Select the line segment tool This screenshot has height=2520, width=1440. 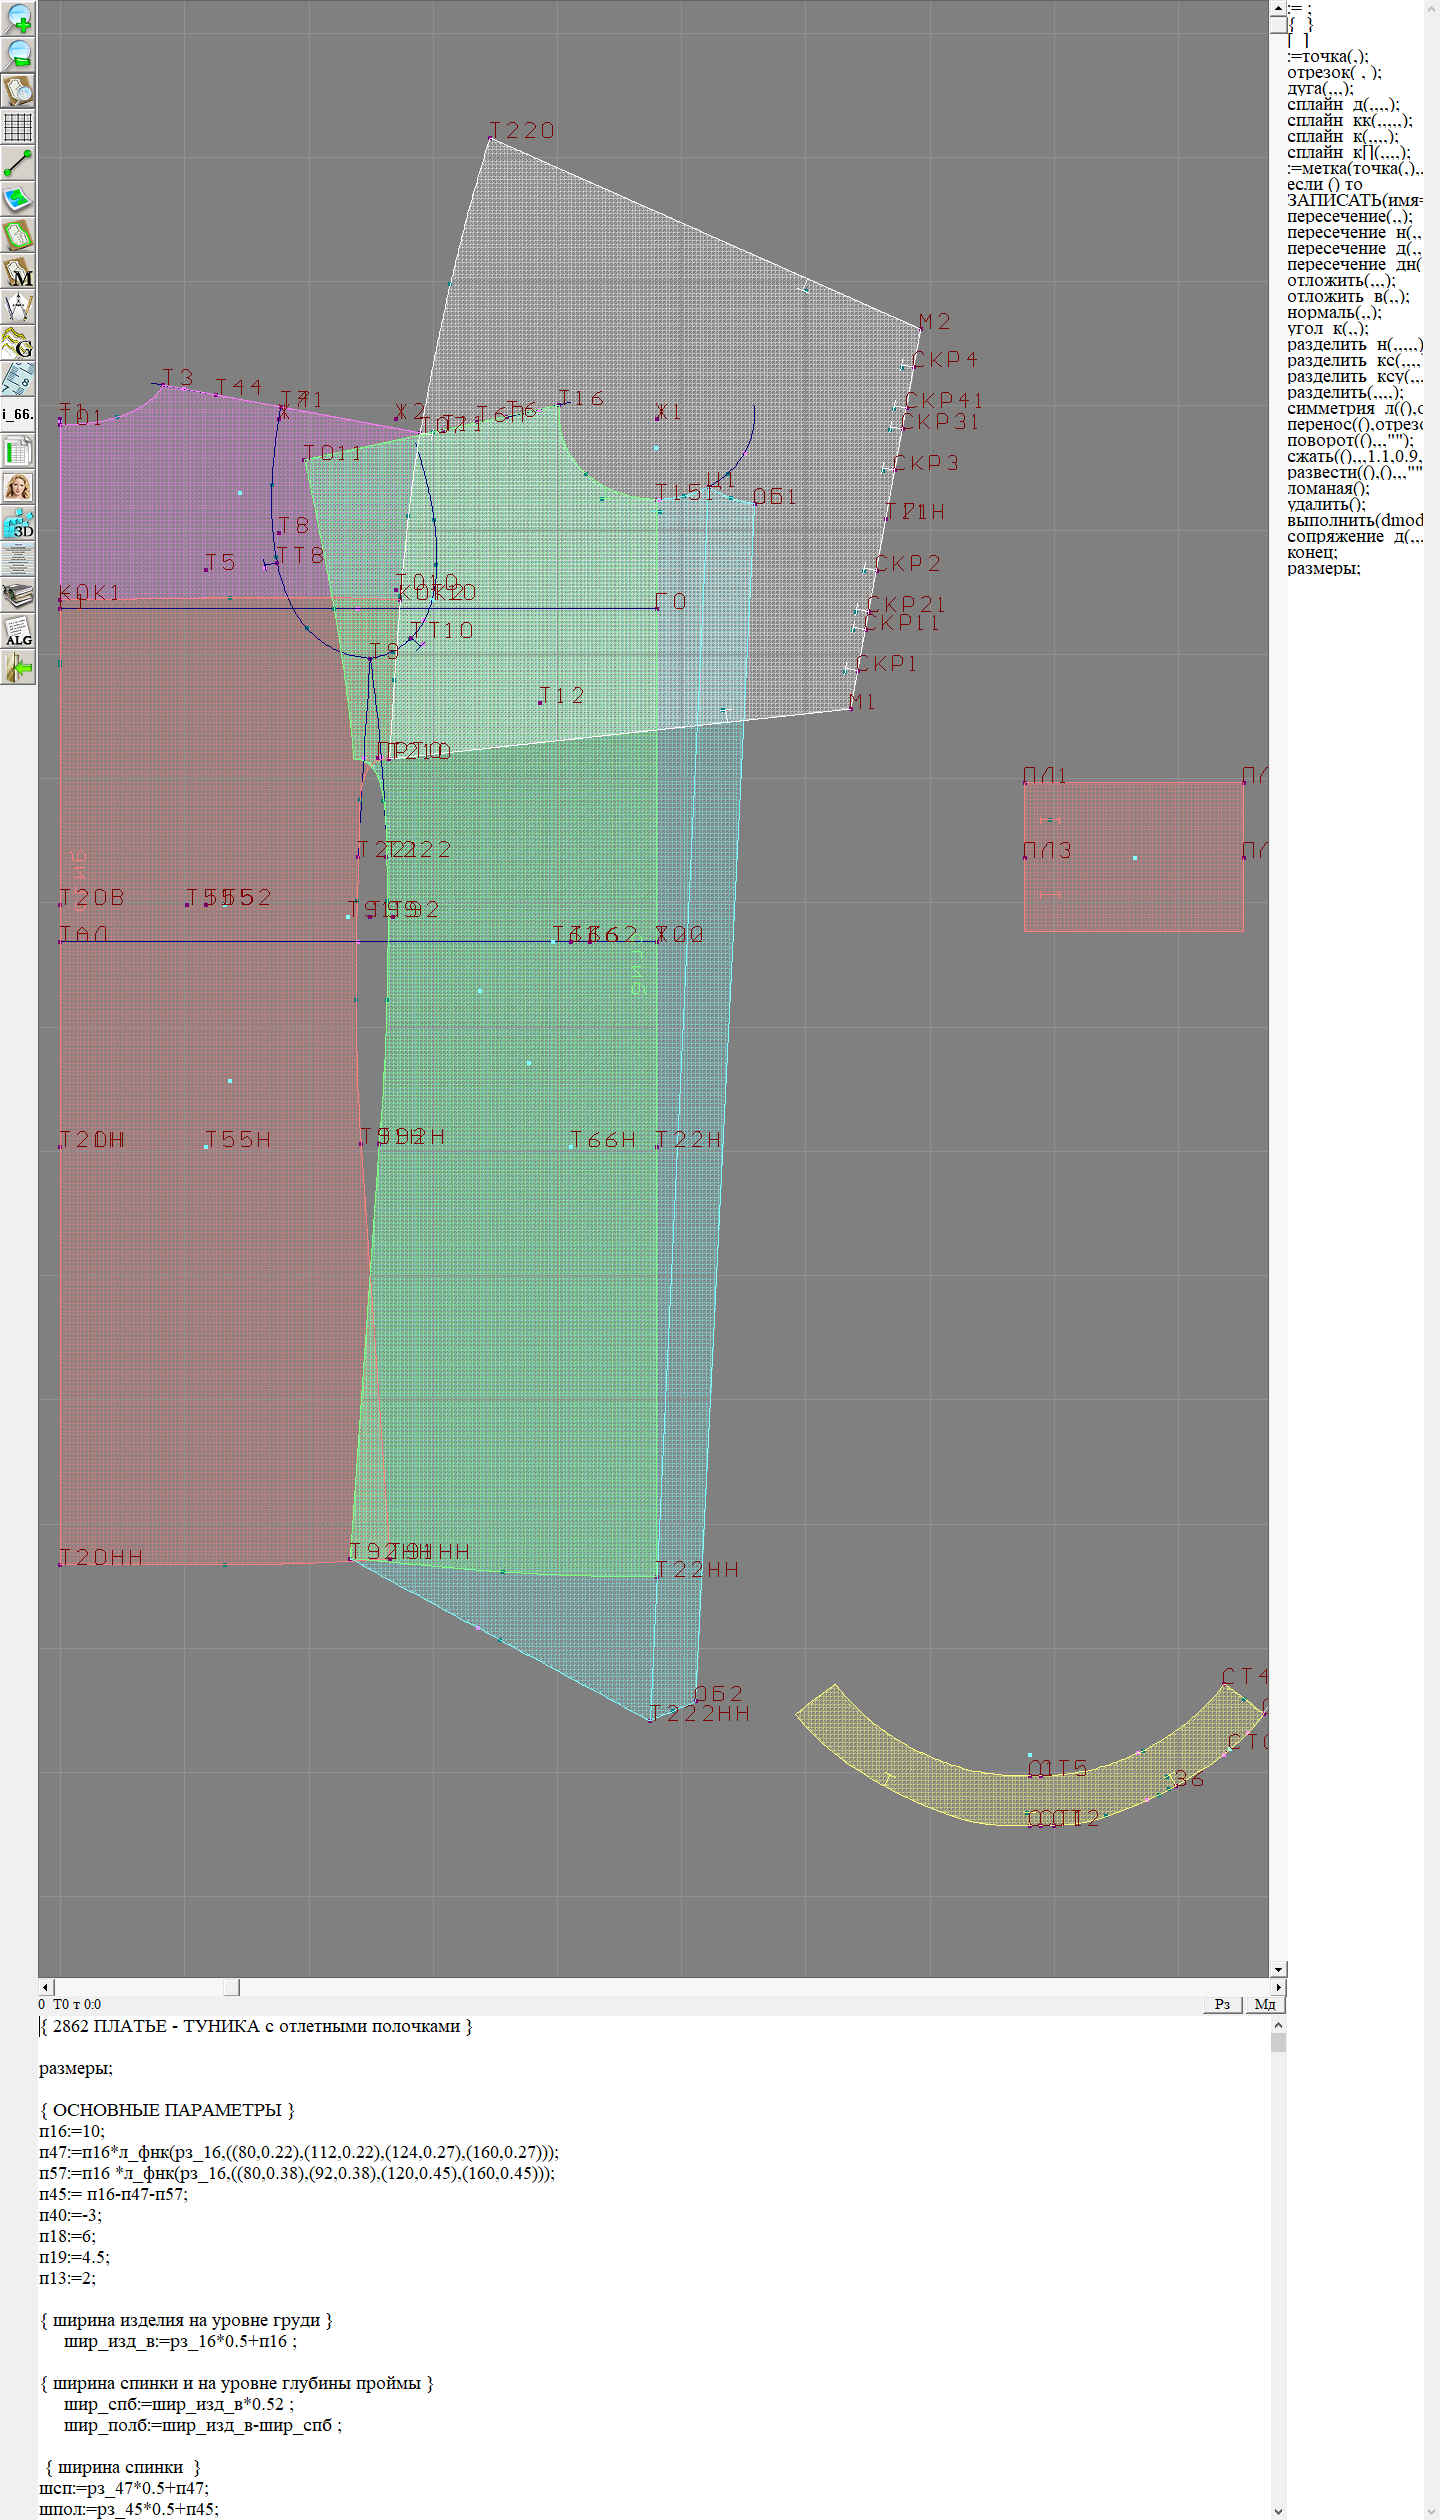pyautogui.click(x=18, y=163)
